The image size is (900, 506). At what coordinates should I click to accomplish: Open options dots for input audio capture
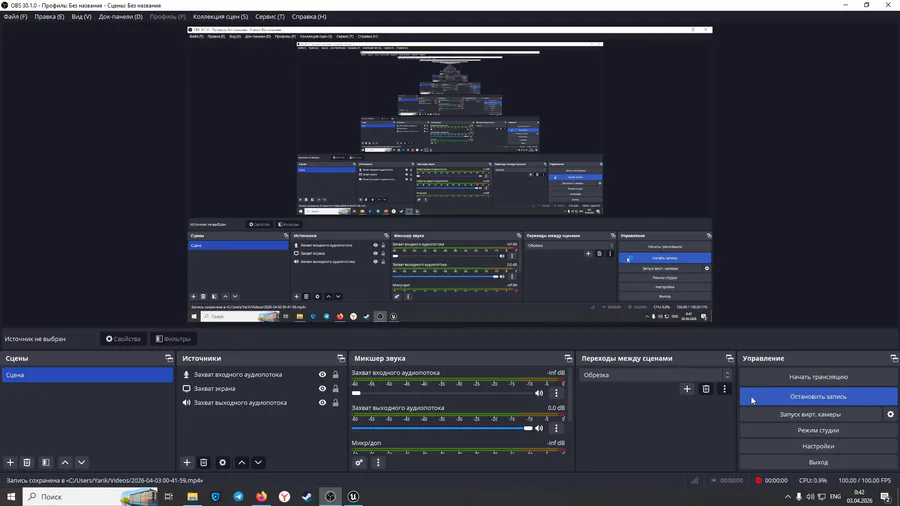click(556, 393)
